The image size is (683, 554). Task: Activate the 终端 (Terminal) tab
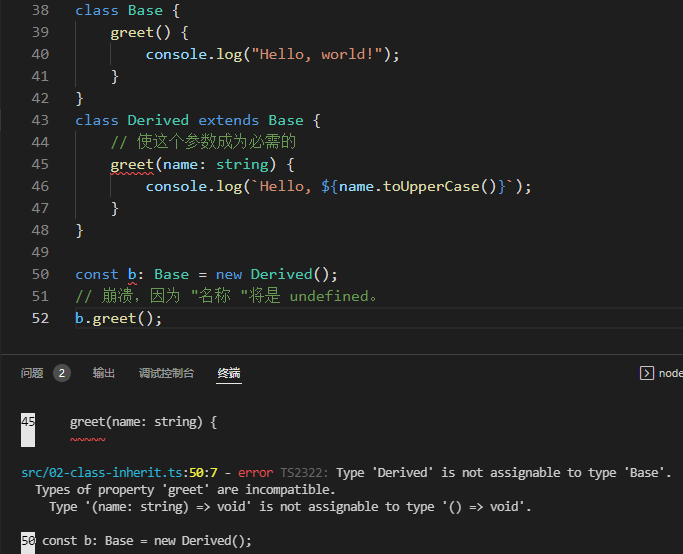point(229,373)
